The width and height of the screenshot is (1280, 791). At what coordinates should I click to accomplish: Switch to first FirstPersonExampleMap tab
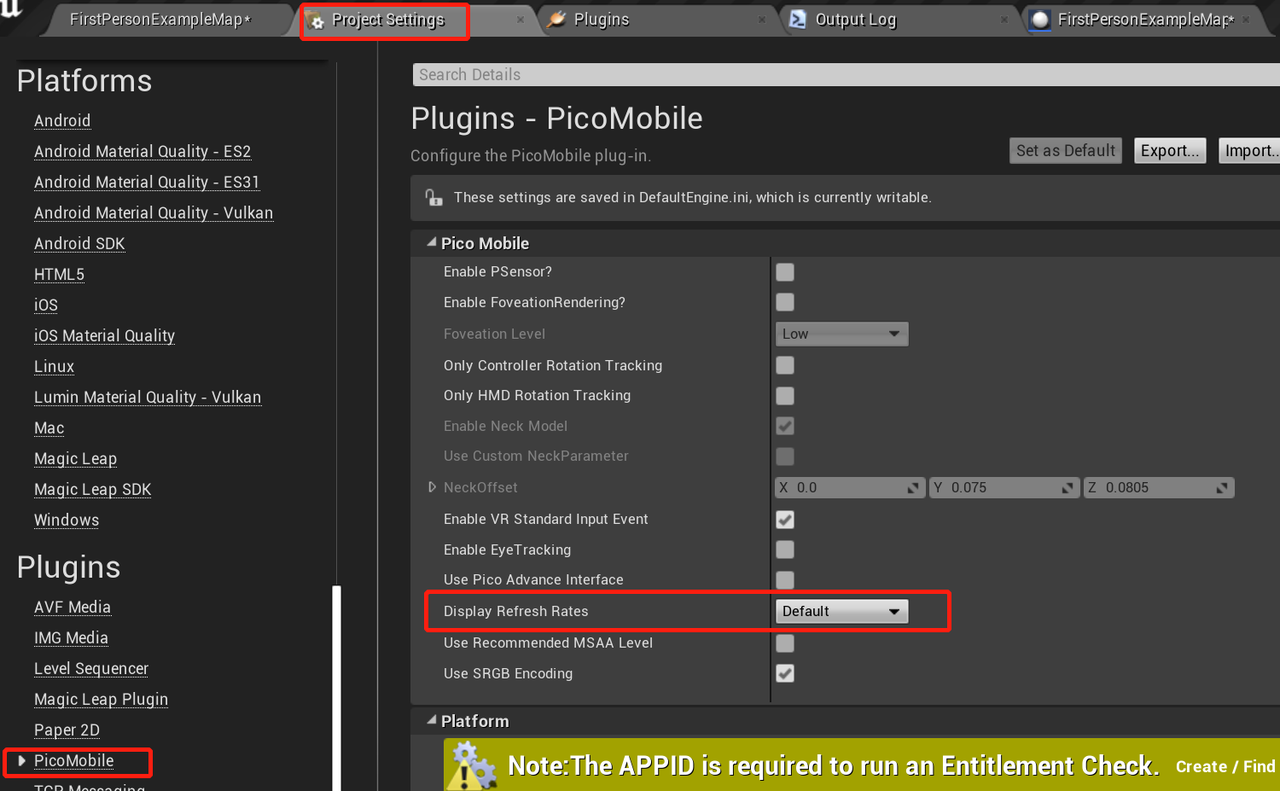point(160,20)
